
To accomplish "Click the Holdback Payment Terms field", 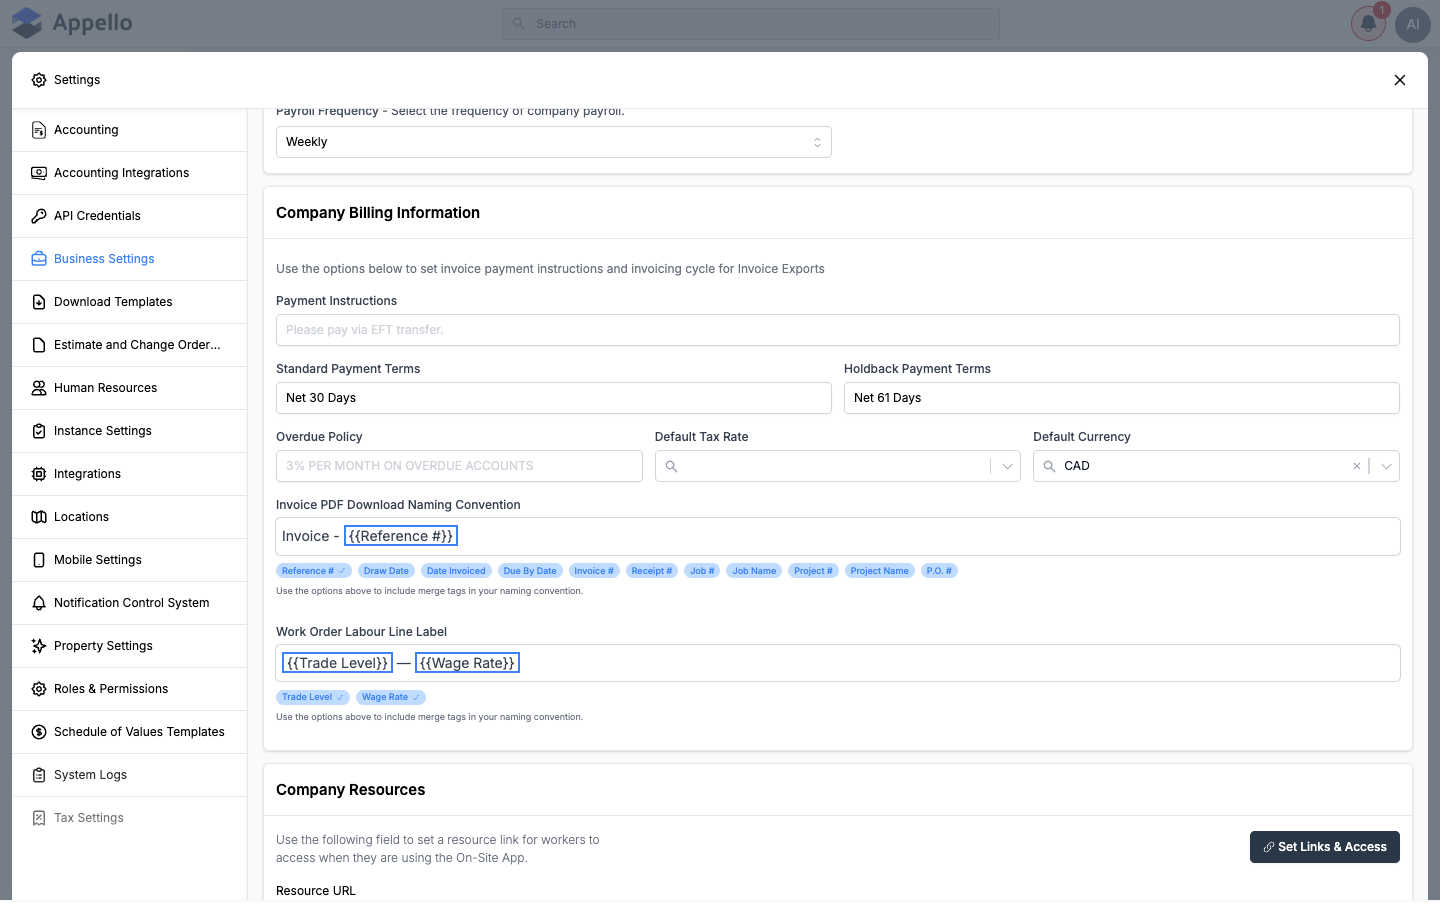I will (1121, 398).
